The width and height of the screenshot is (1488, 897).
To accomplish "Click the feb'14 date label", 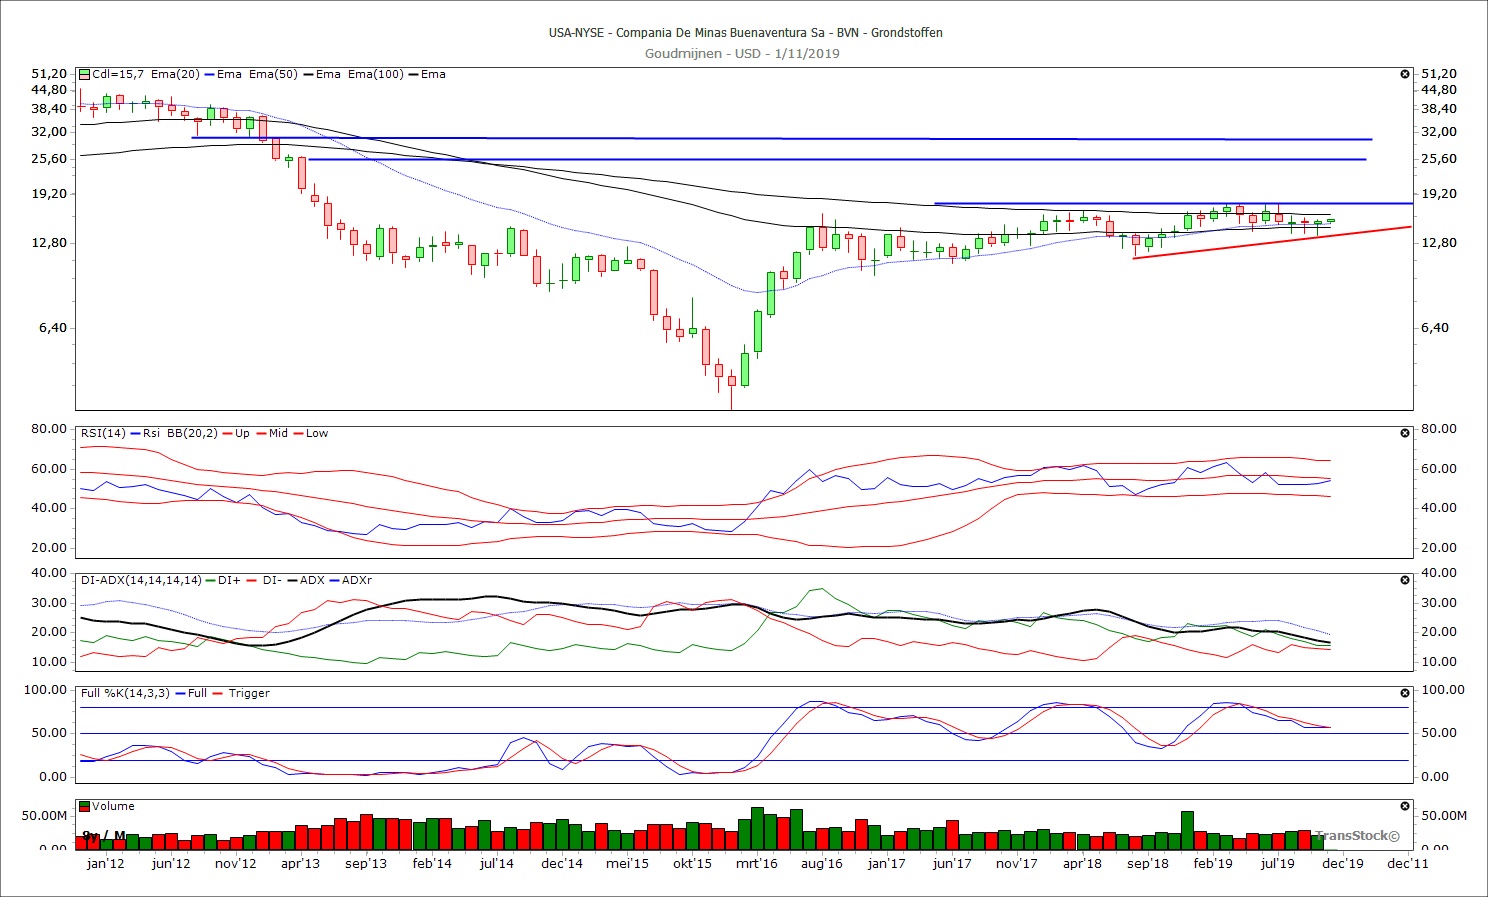I will (x=432, y=864).
